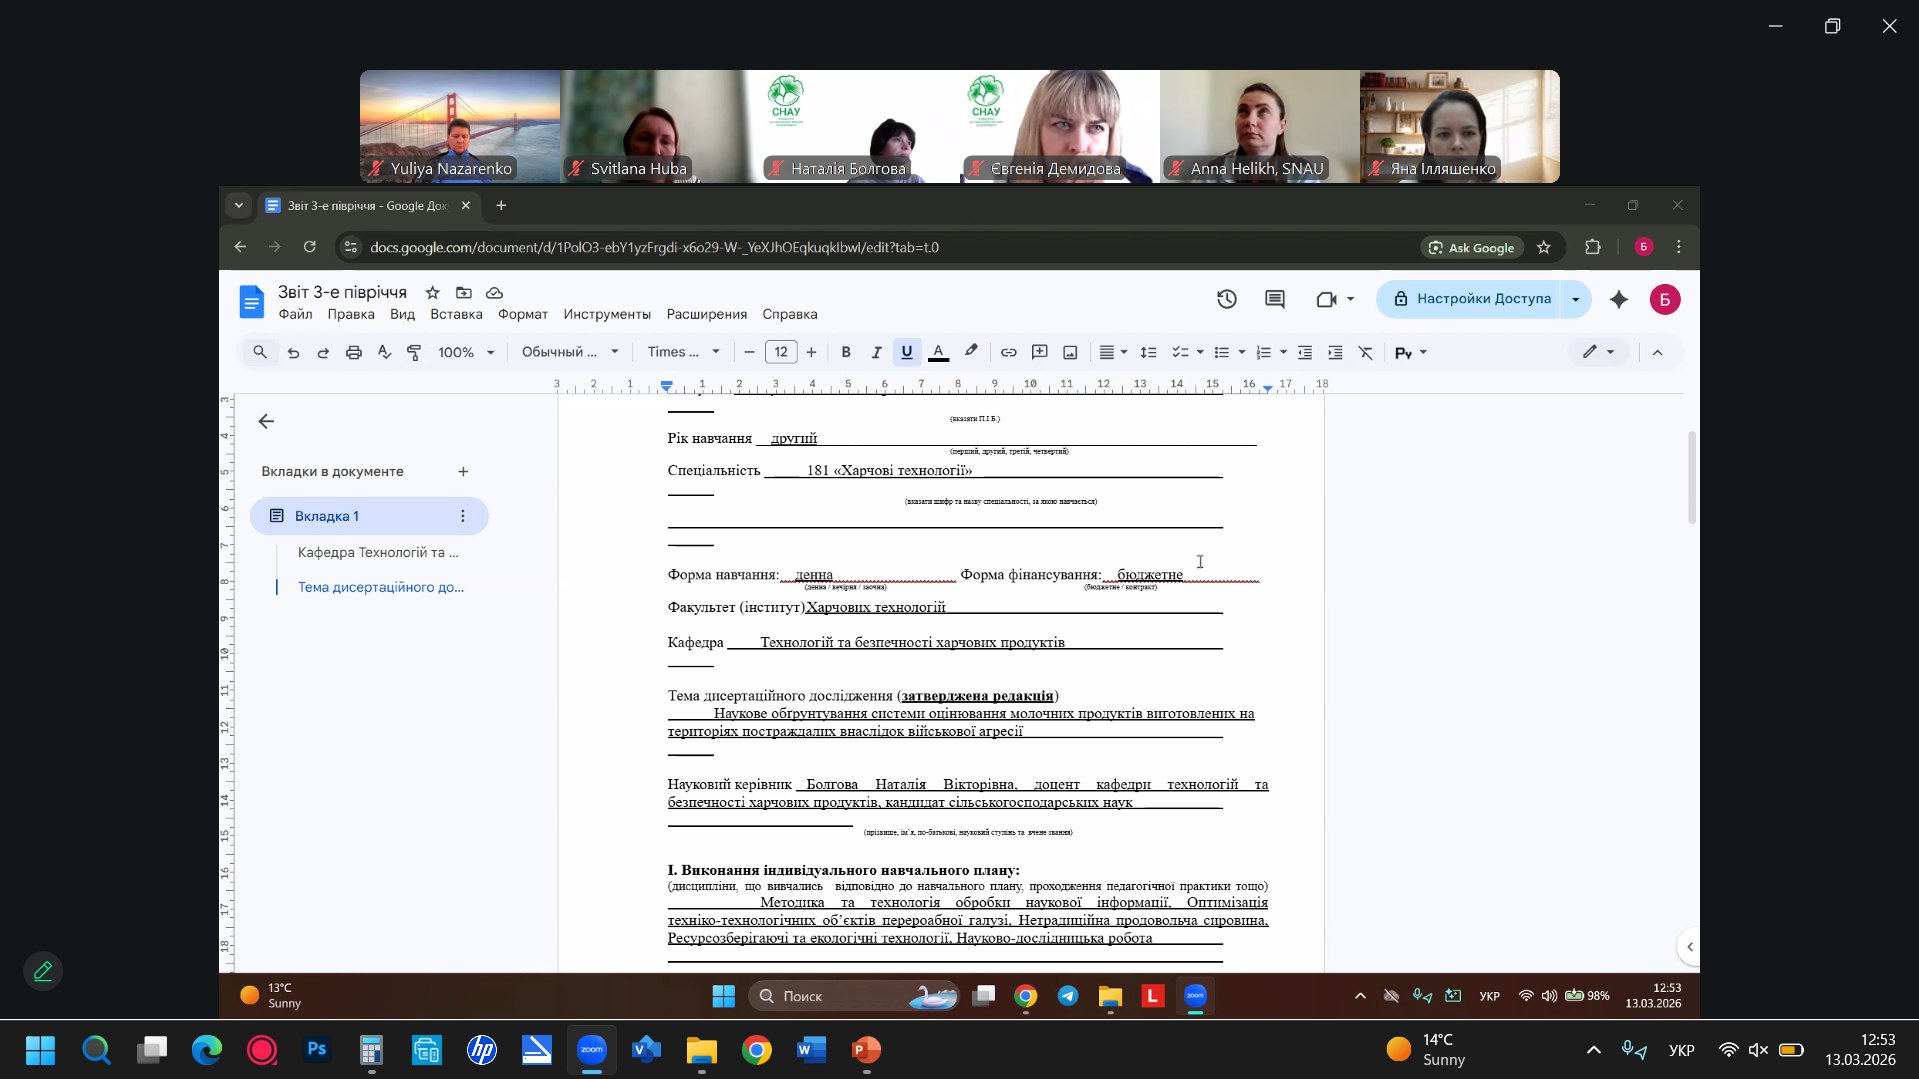Viewport: 1919px width, 1079px height.
Task: Go to Тема дисертаційного outline heading
Action: point(380,587)
